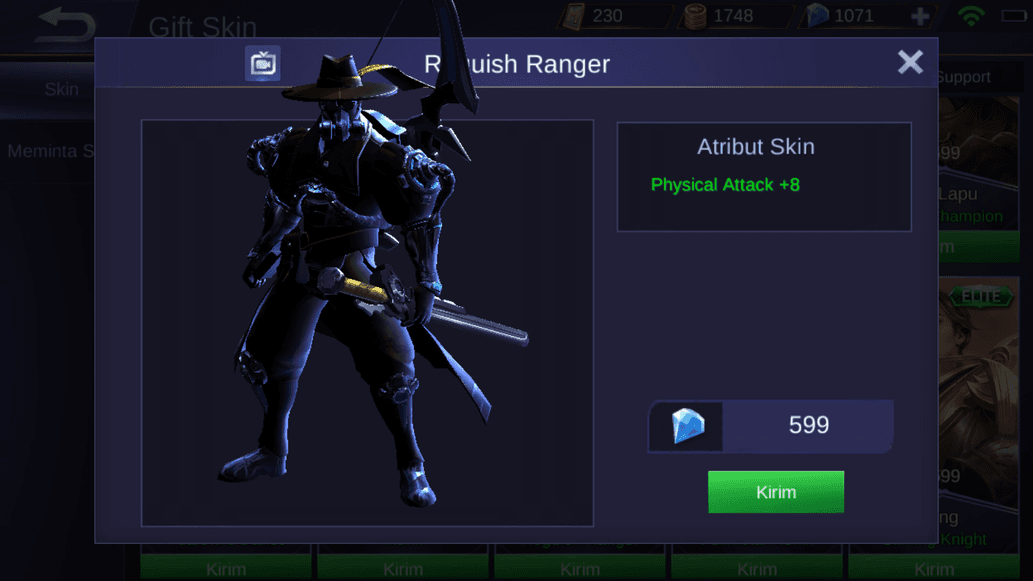Click the first background Kirim button at bottom
The image size is (1033, 581).
coord(225,568)
